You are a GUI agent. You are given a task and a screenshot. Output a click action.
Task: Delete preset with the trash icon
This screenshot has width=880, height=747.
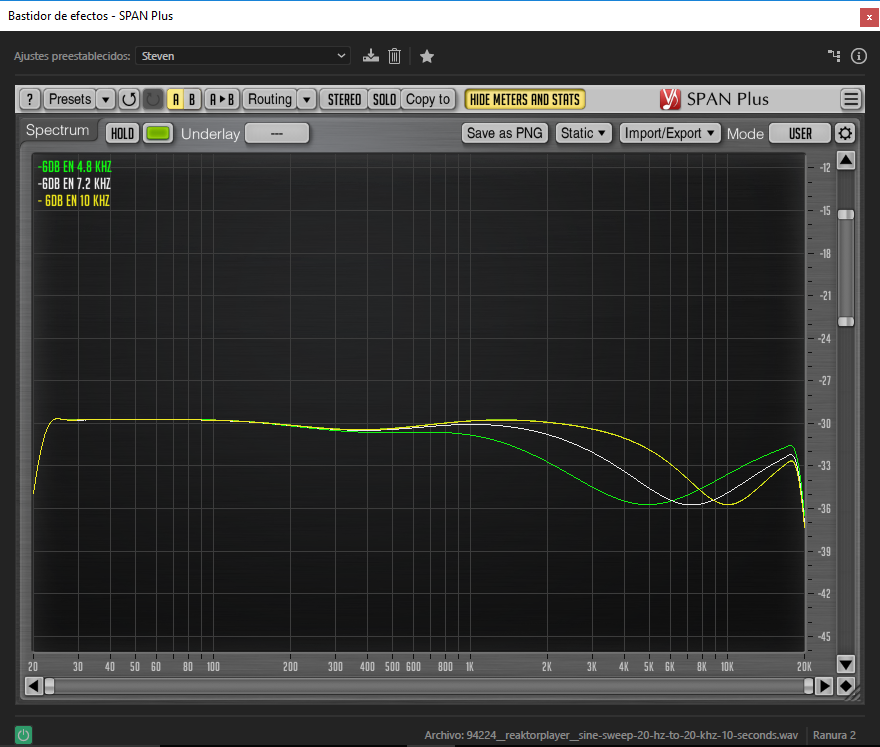pos(395,56)
